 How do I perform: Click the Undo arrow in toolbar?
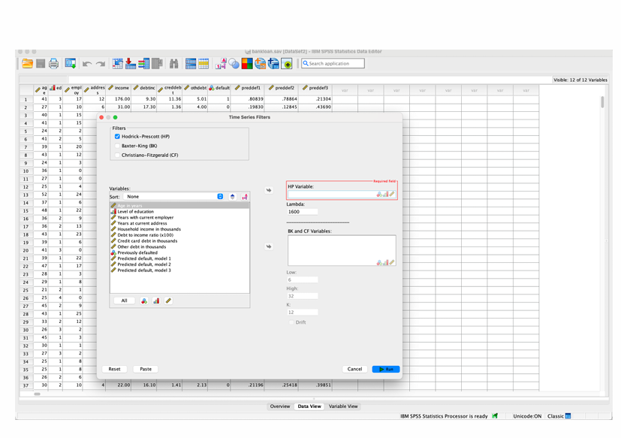pyautogui.click(x=87, y=64)
